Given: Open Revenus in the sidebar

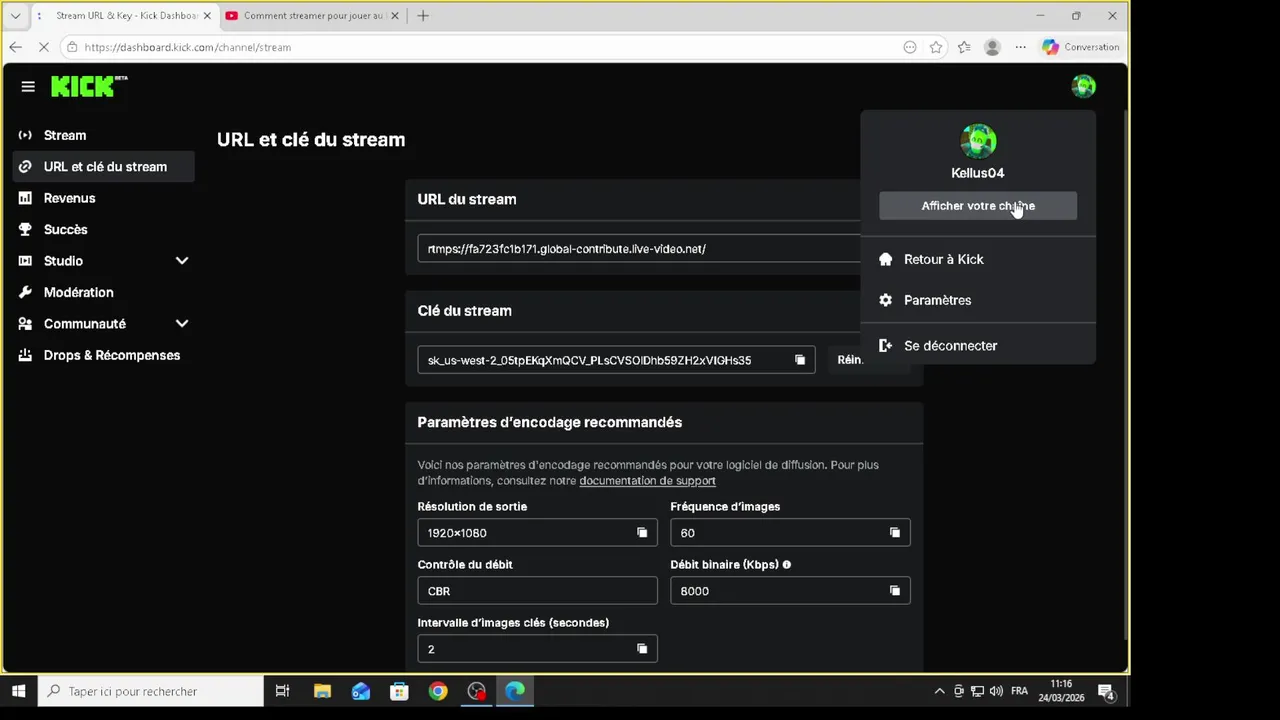Looking at the screenshot, I should pos(104,198).
